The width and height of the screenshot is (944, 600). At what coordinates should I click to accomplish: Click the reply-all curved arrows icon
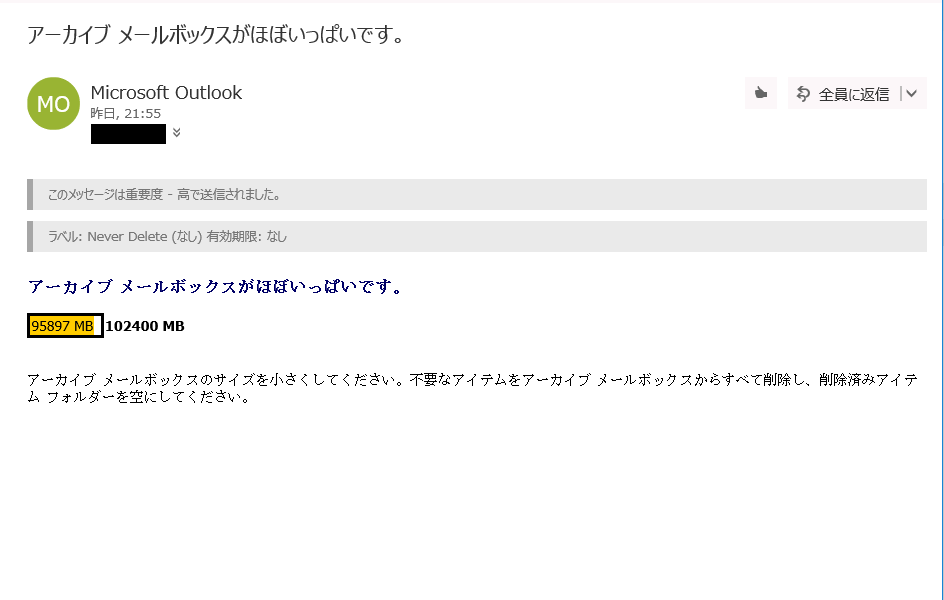803,94
